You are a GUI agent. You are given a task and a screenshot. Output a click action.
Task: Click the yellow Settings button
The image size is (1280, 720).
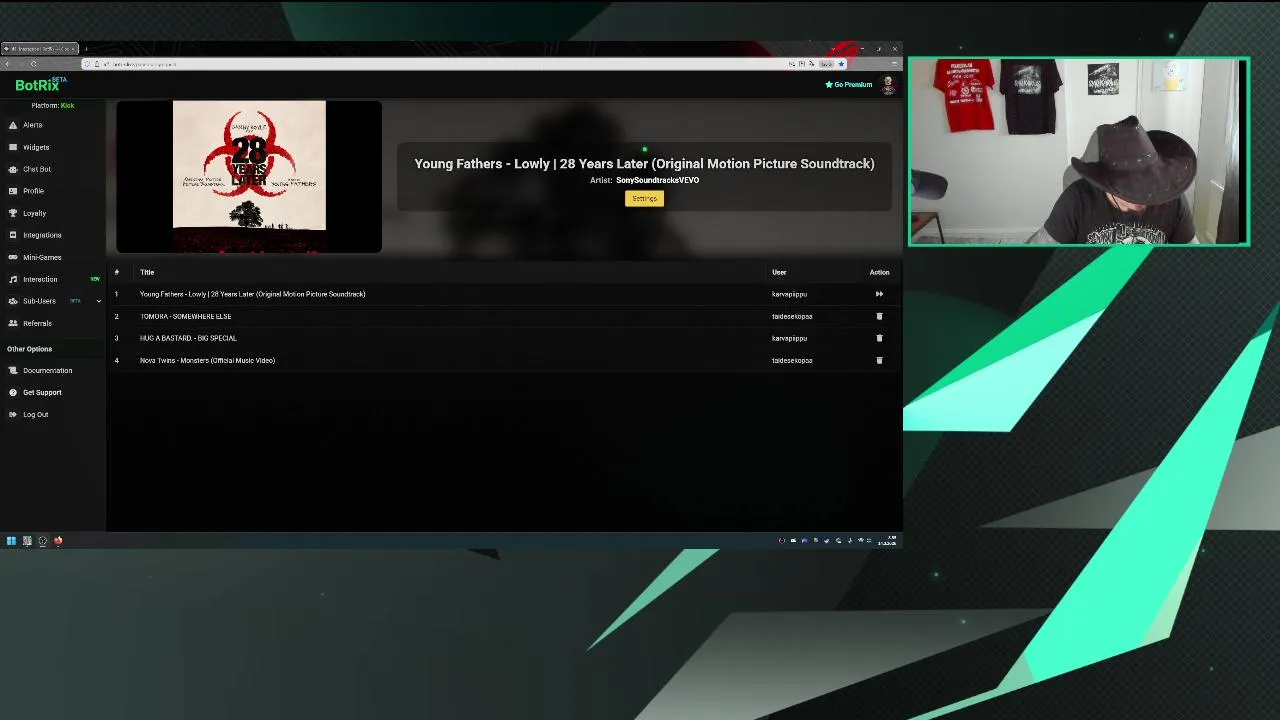644,198
